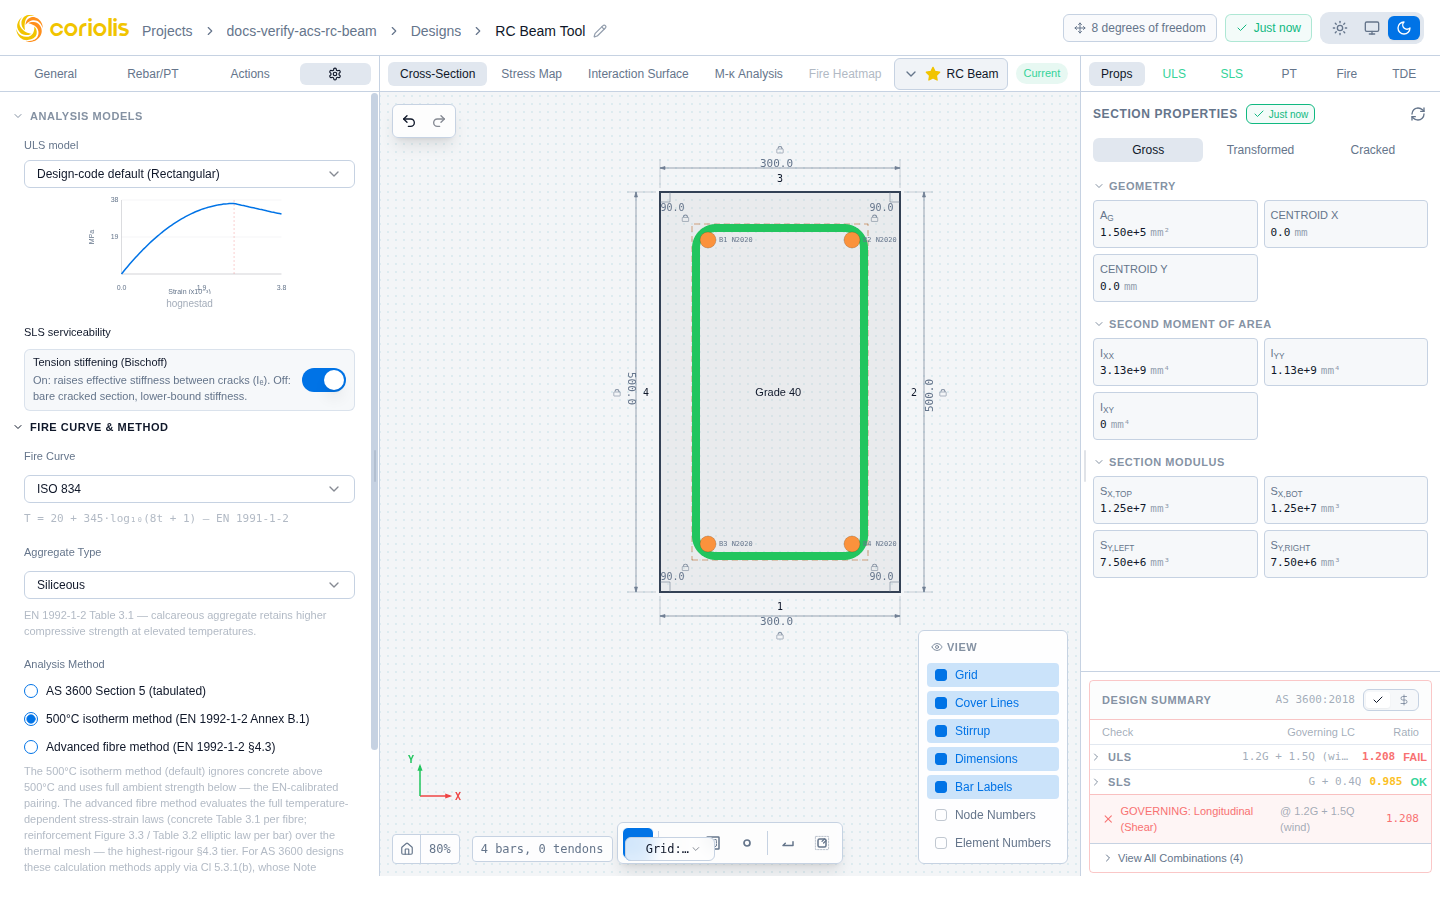Image resolution: width=1440 pixels, height=900 pixels.
Task: Select the top-right orange rebar N2020
Action: (852, 240)
